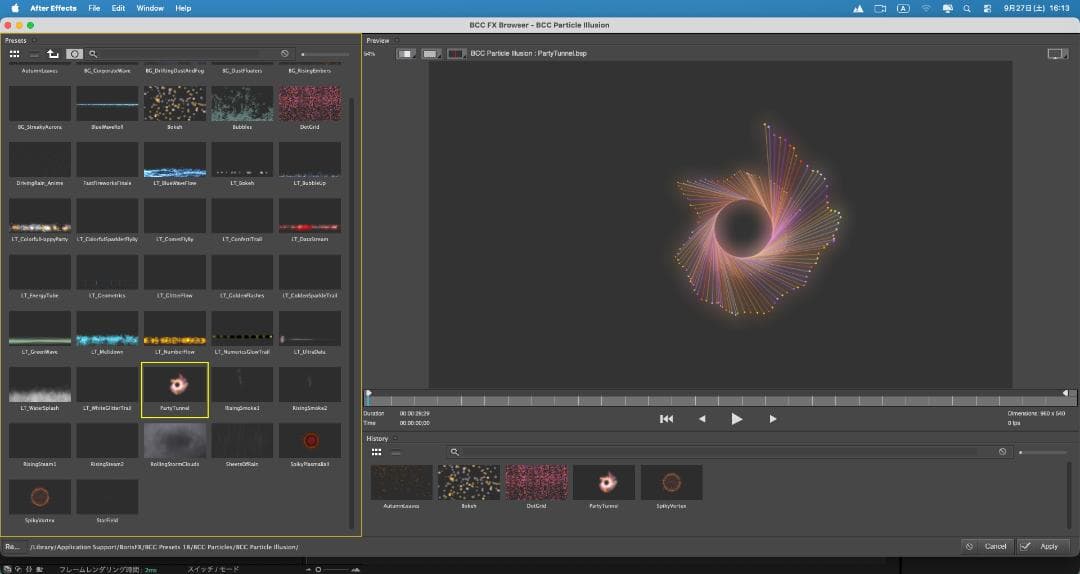
Task: Open the Window menu
Action: [150, 8]
